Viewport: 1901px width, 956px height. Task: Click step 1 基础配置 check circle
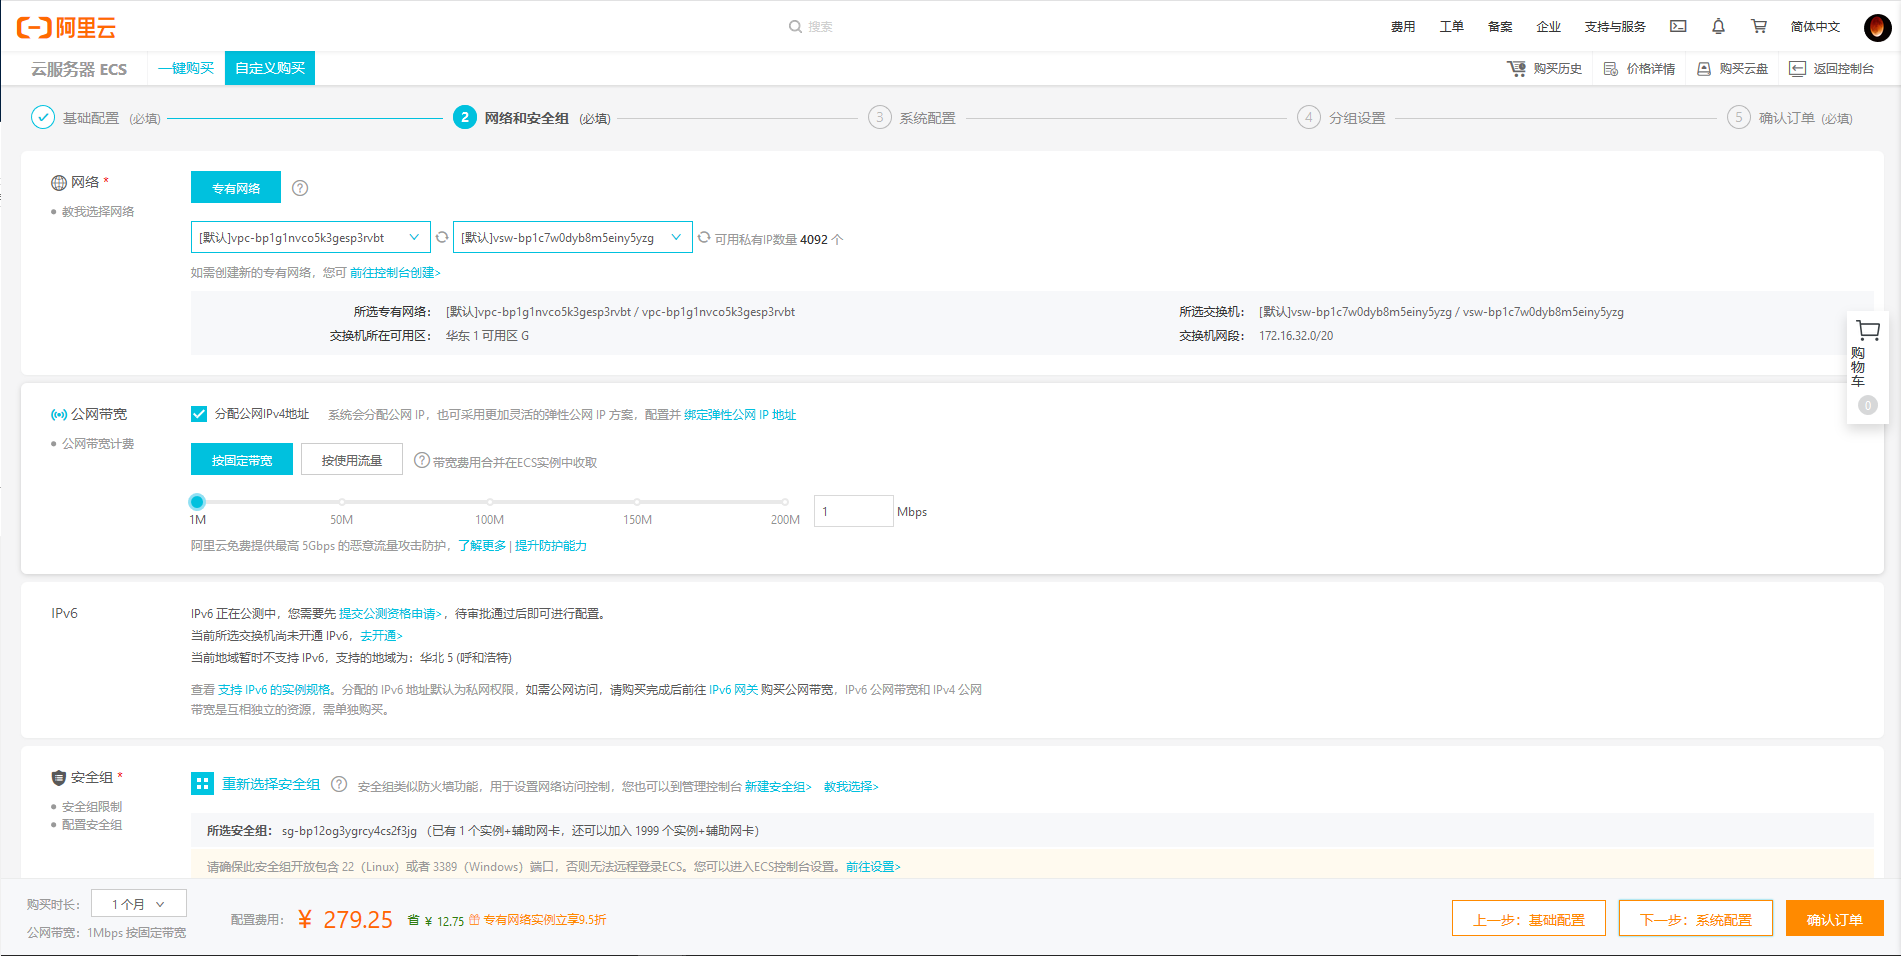(43, 118)
